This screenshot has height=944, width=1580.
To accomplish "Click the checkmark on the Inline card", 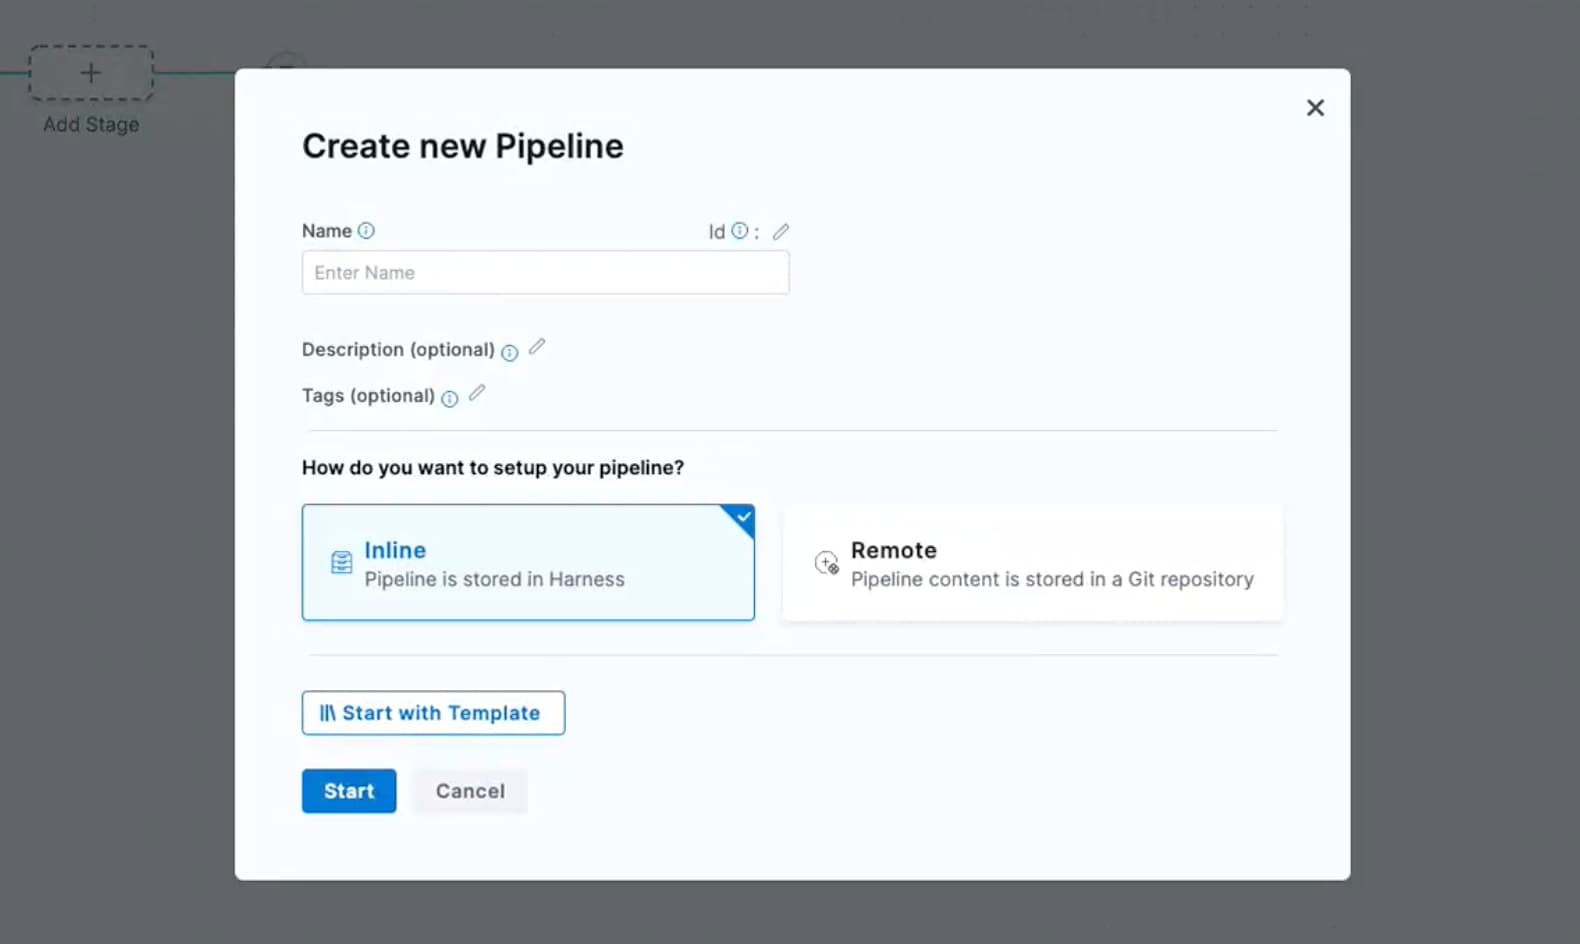I will point(743,517).
